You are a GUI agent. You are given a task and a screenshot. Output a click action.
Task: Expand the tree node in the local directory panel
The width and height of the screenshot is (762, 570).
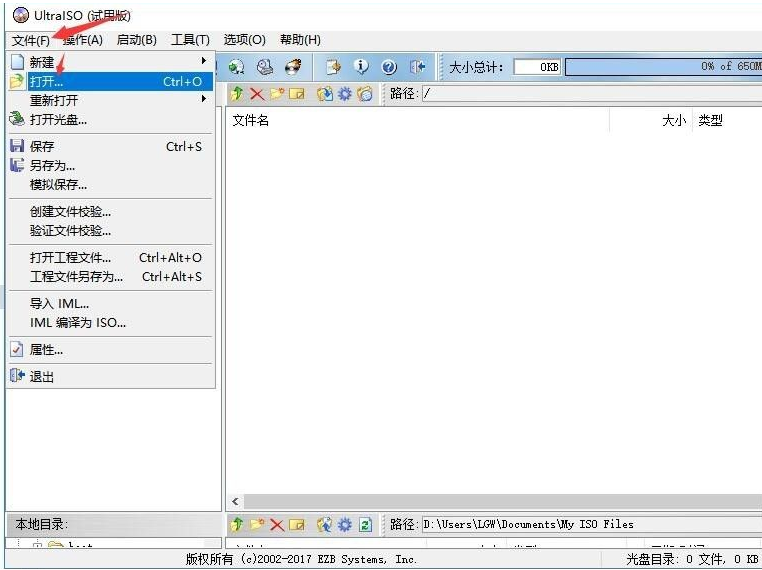tap(37, 546)
